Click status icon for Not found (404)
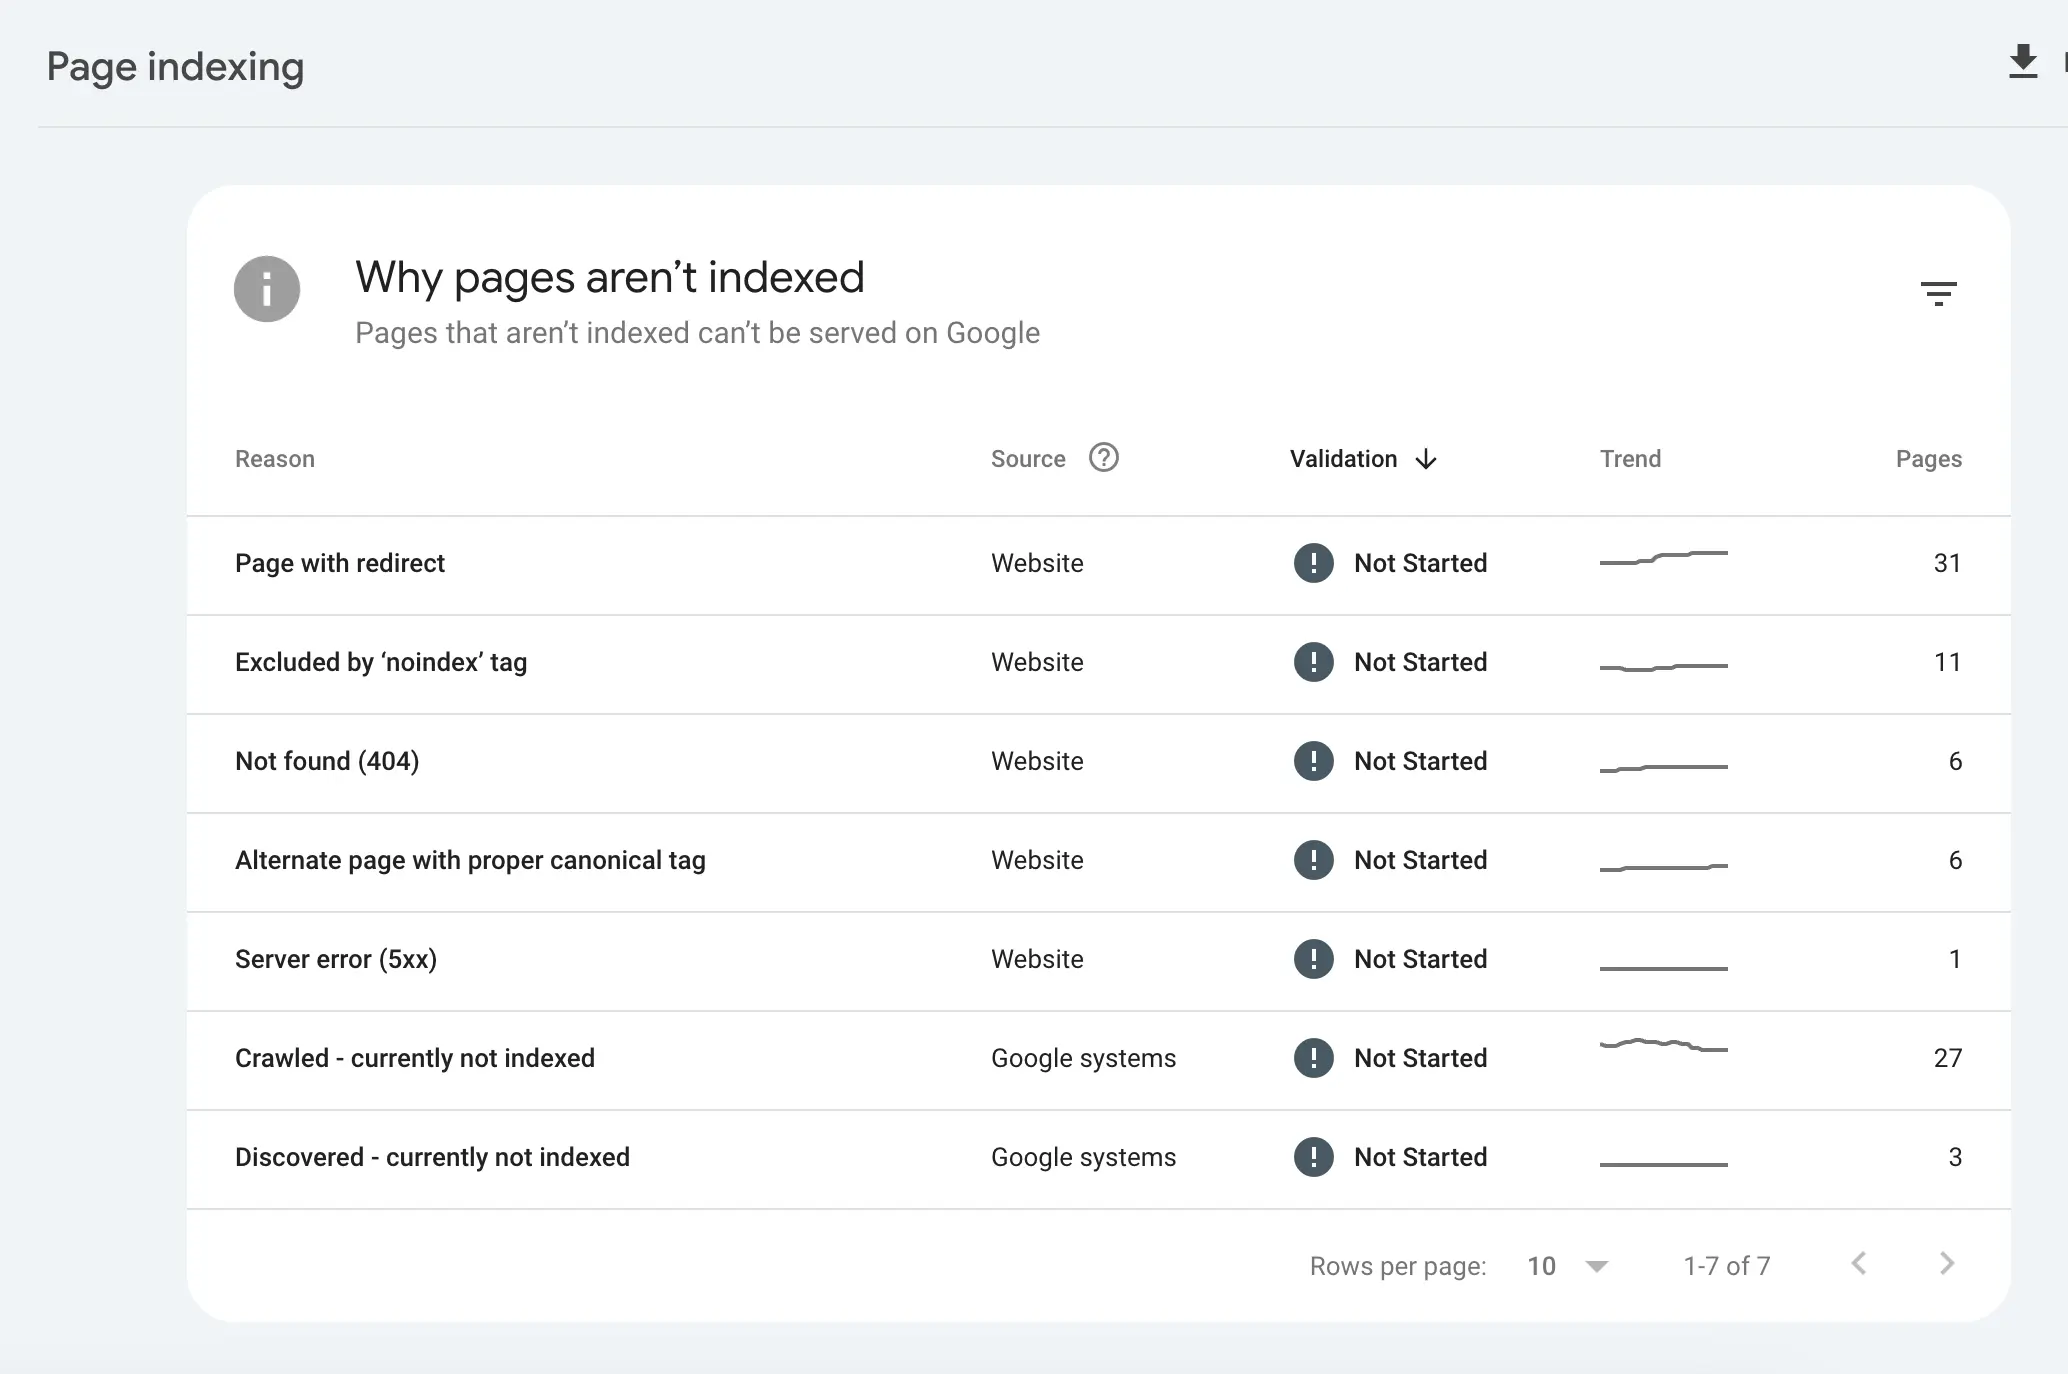Image resolution: width=2068 pixels, height=1374 pixels. (1313, 761)
